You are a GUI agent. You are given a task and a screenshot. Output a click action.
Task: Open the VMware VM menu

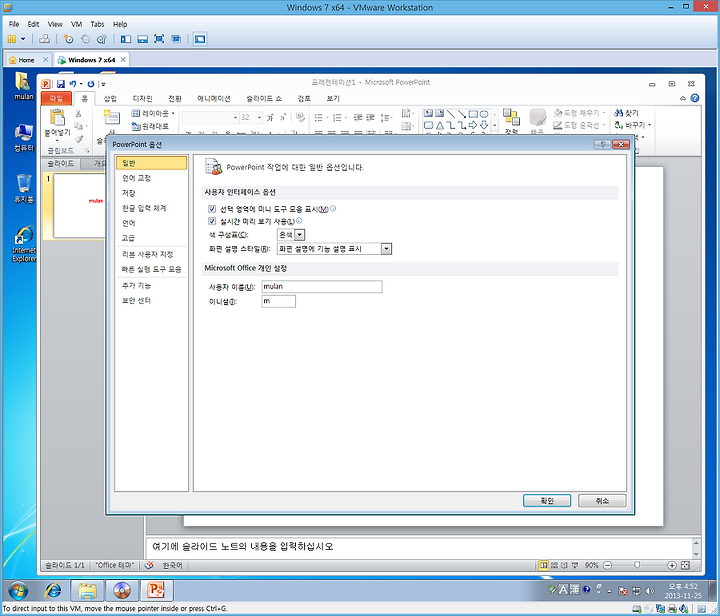(x=76, y=24)
